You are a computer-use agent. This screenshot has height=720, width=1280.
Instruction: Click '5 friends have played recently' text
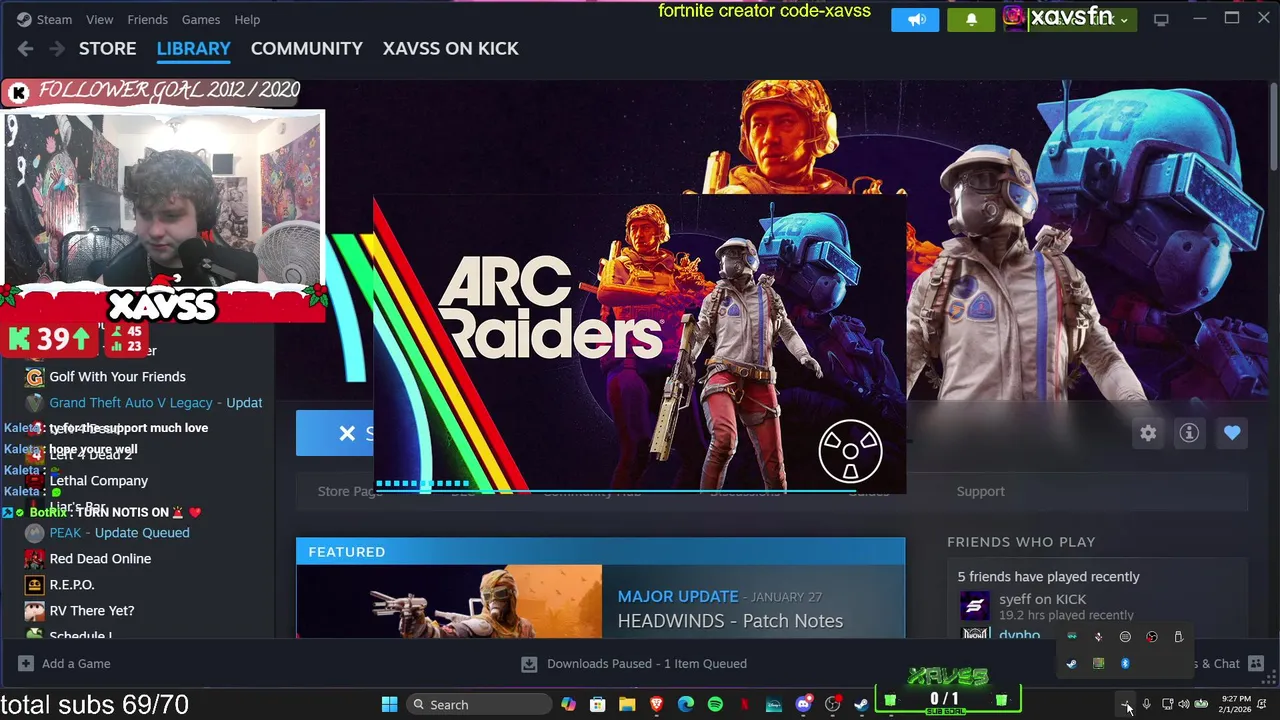point(1048,577)
